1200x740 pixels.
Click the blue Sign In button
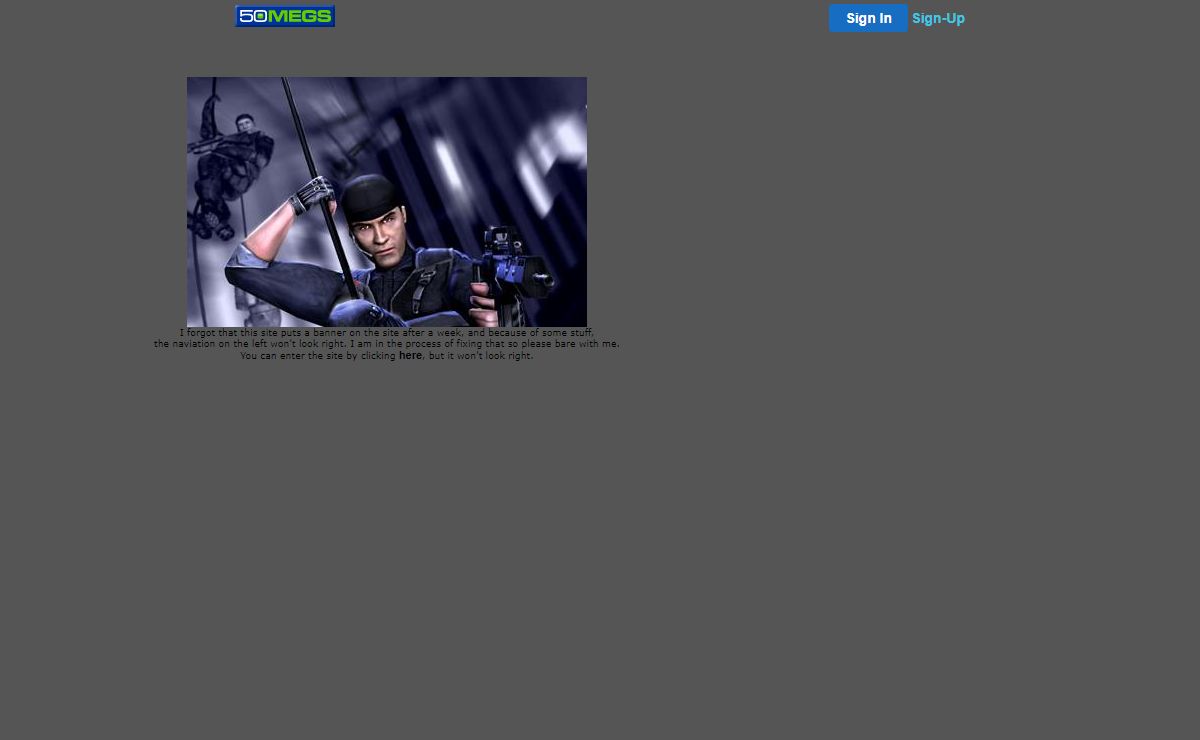point(868,18)
